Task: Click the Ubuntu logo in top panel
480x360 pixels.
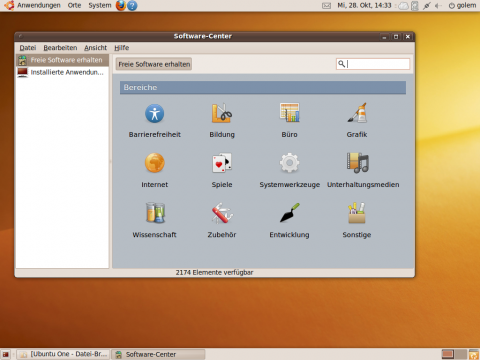Action: [9, 5]
